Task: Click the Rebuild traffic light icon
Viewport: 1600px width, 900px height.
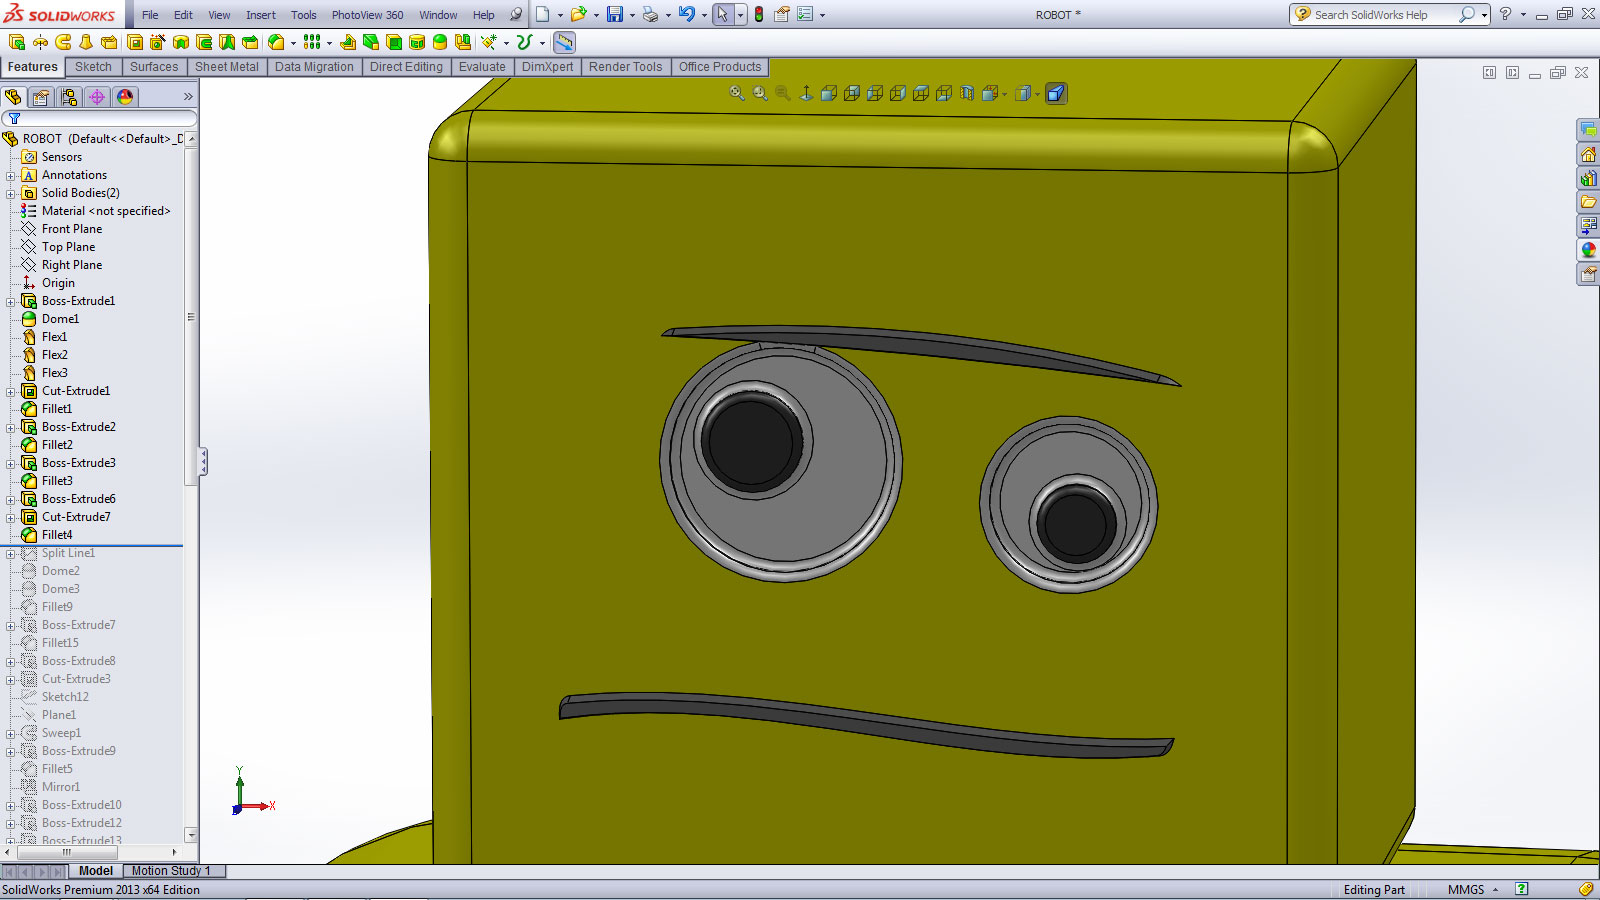Action: [759, 14]
